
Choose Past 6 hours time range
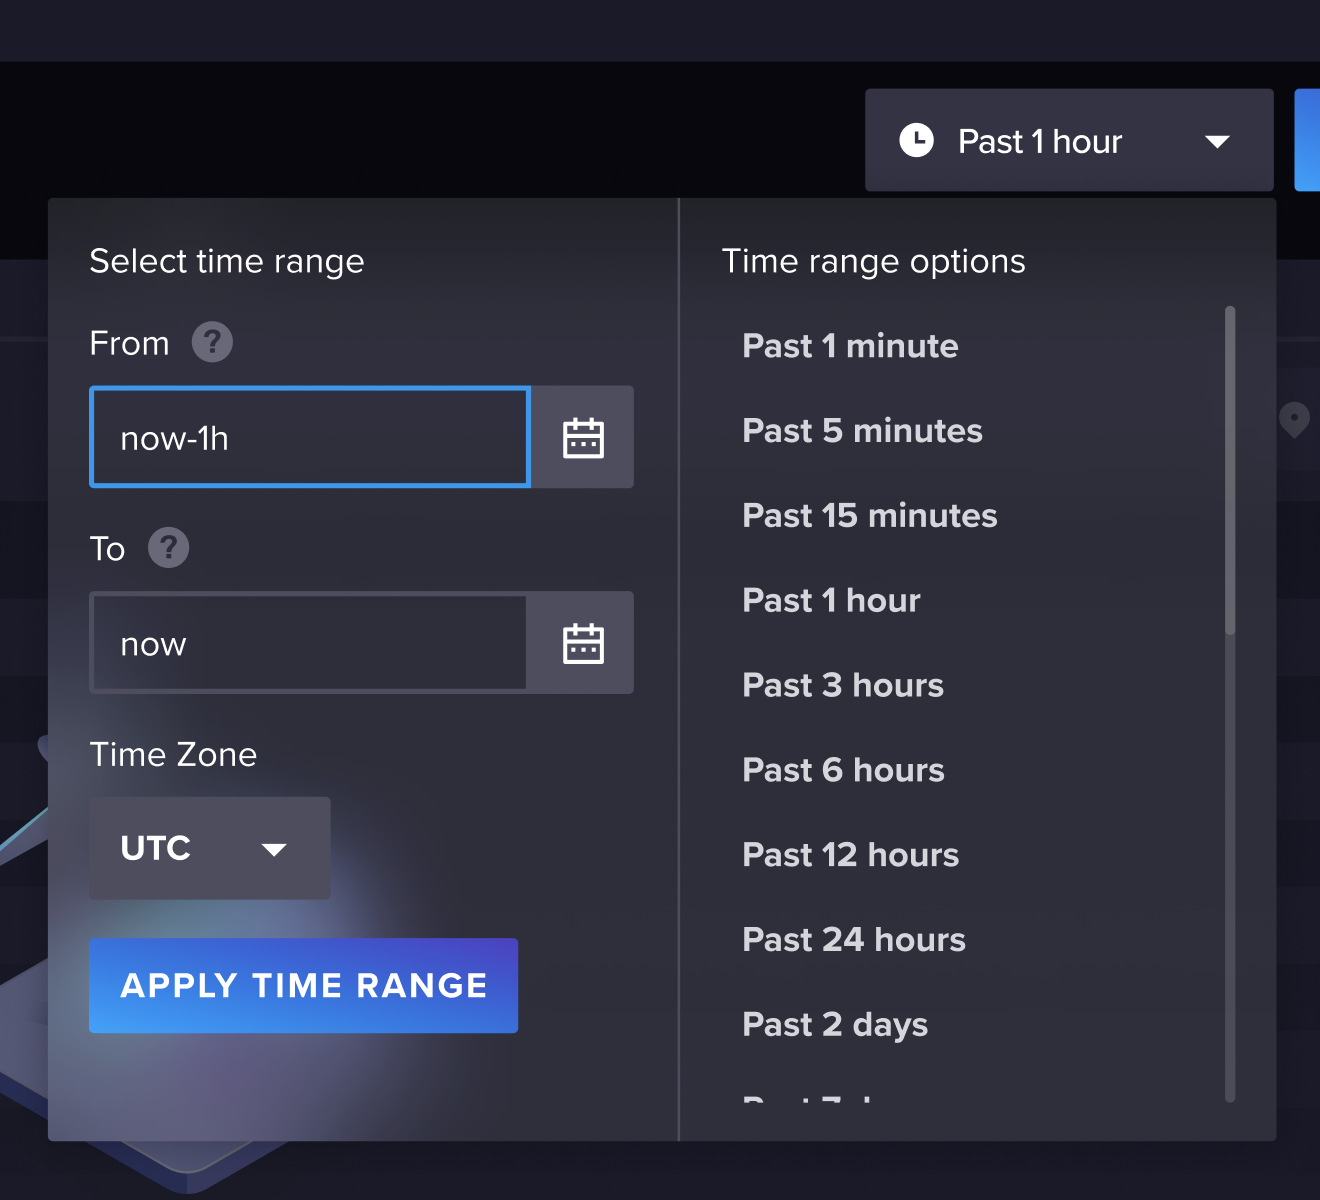point(842,770)
